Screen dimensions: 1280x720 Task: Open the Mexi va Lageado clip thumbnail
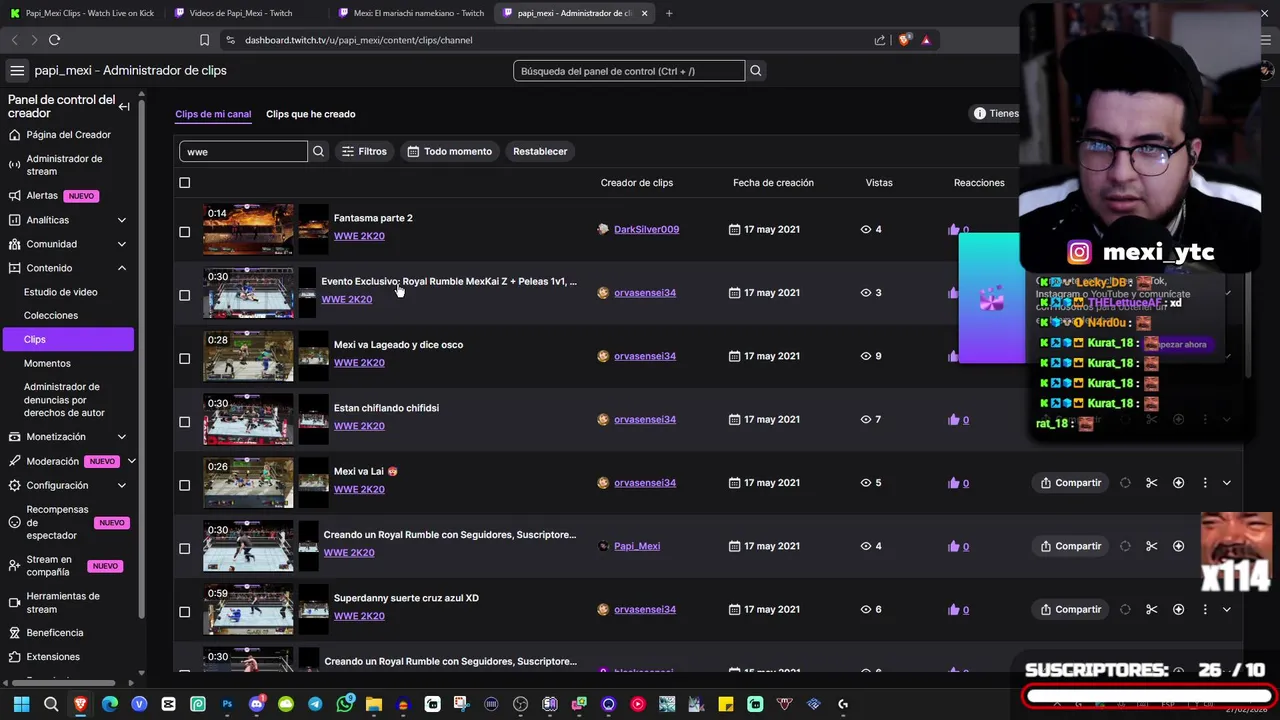pos(249,356)
